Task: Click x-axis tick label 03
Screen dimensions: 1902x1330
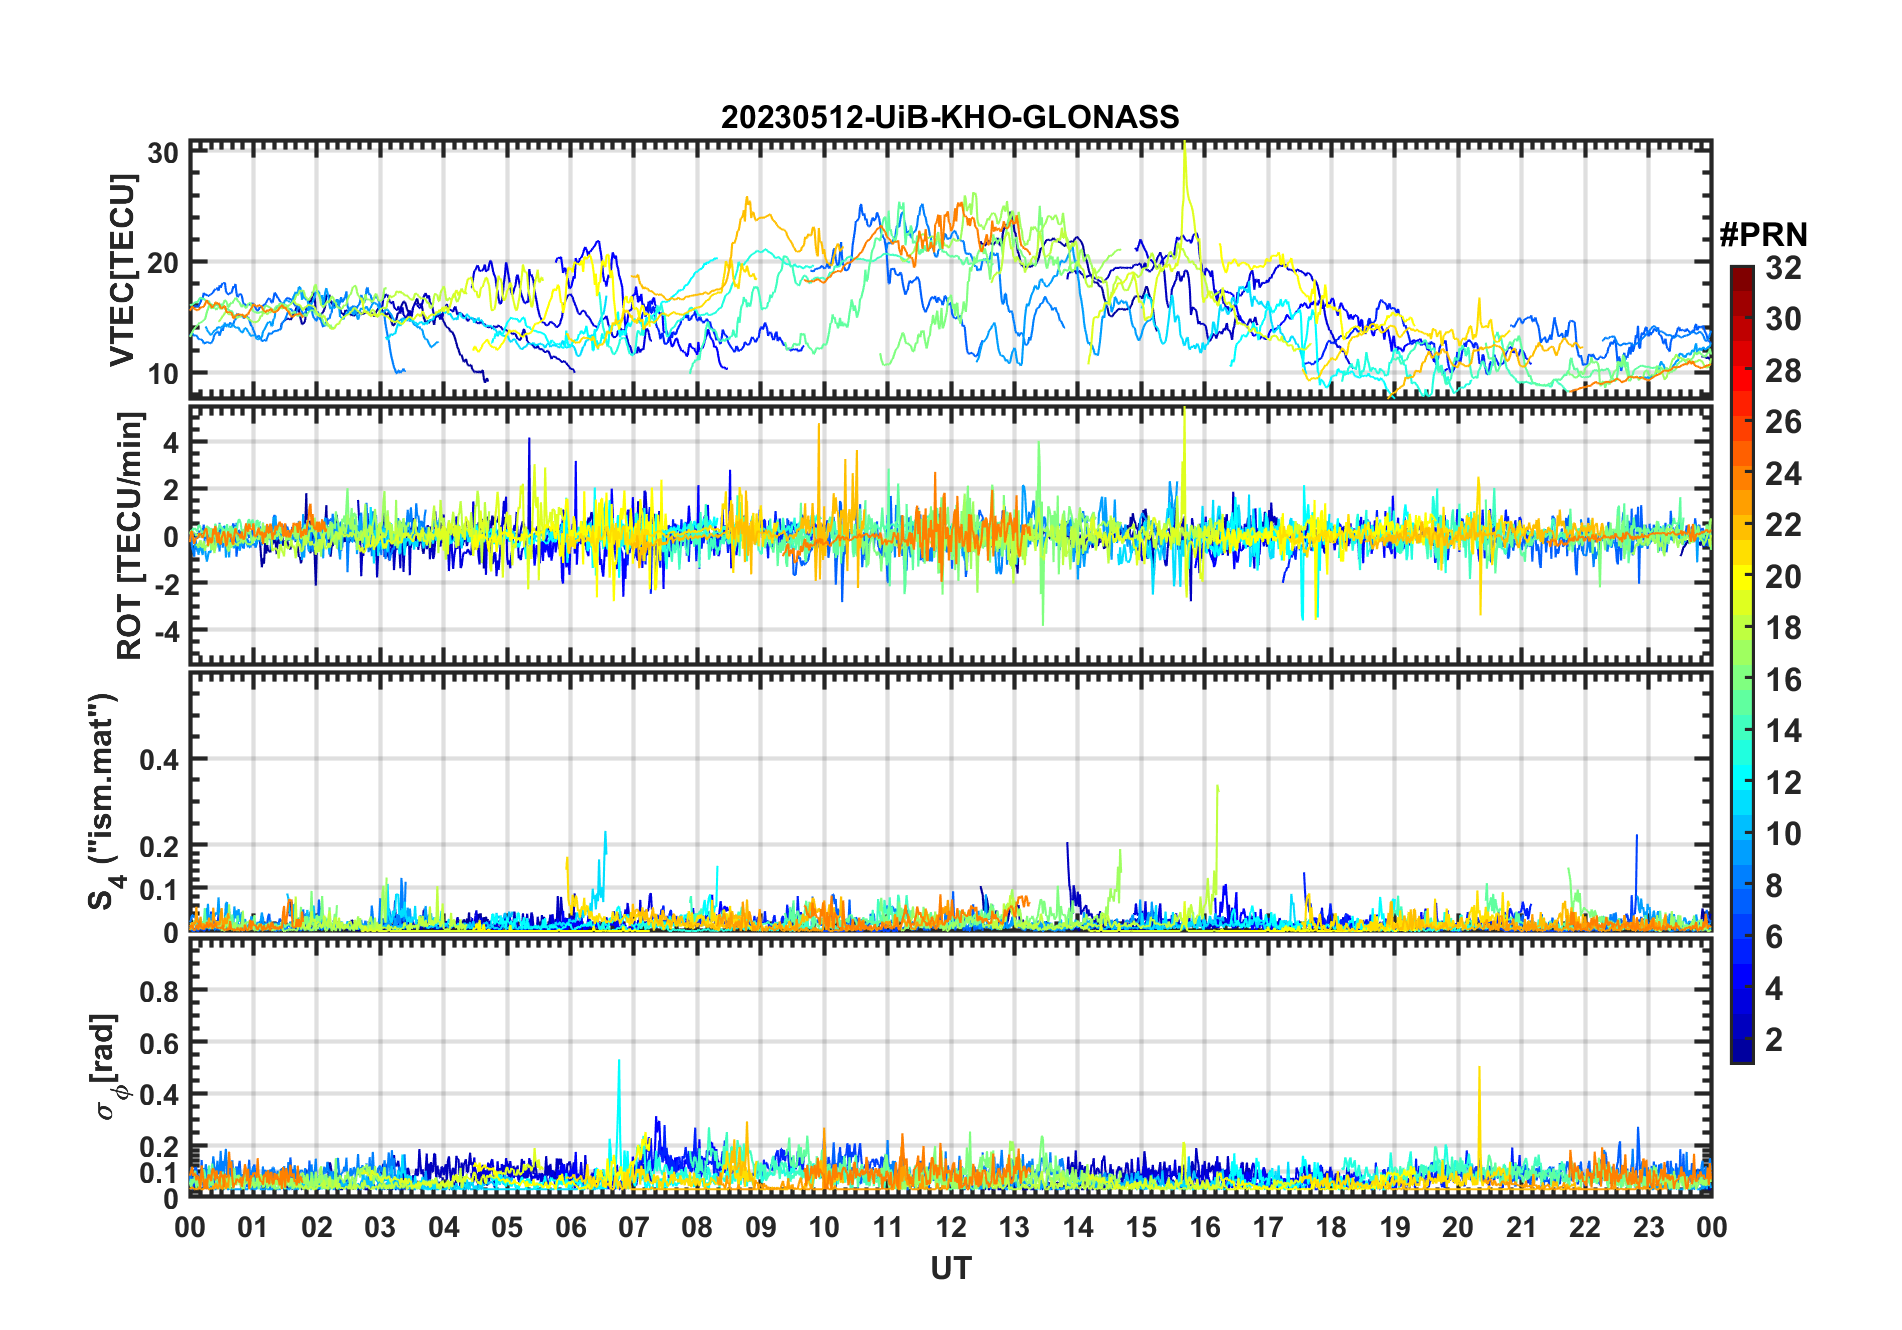Action: [x=380, y=1227]
